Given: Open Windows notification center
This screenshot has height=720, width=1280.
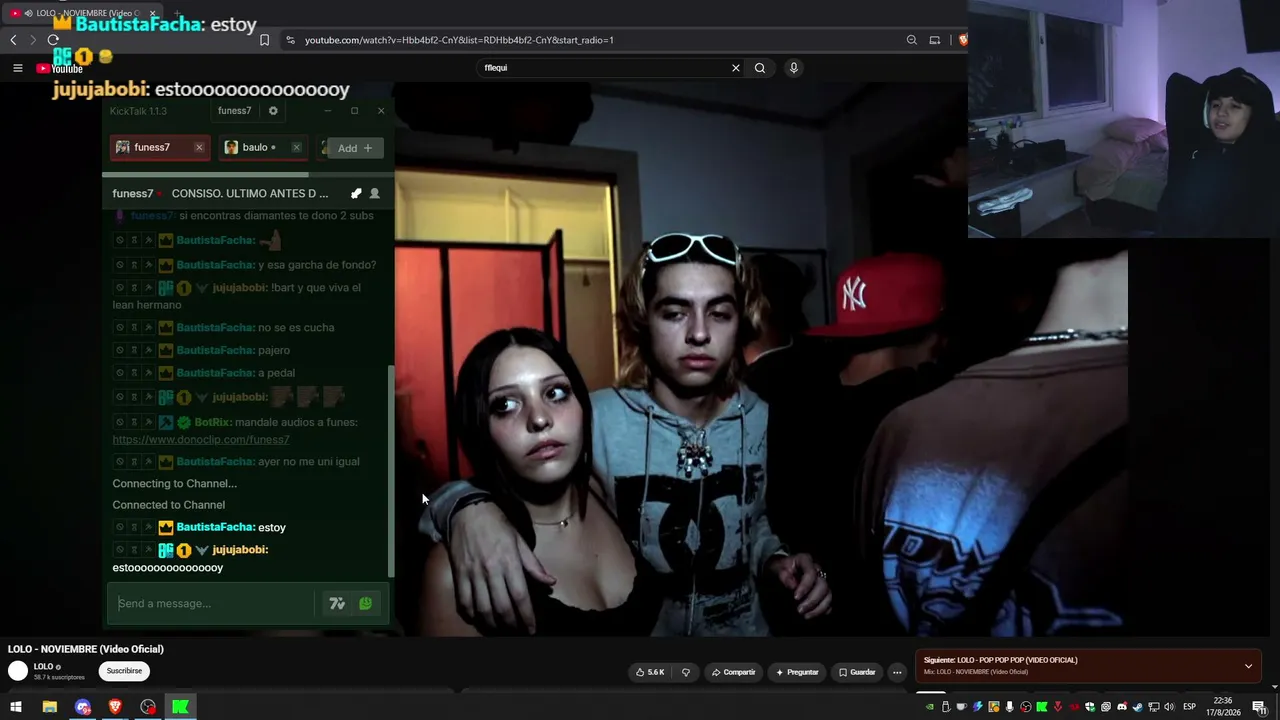Looking at the screenshot, I should click(1259, 707).
